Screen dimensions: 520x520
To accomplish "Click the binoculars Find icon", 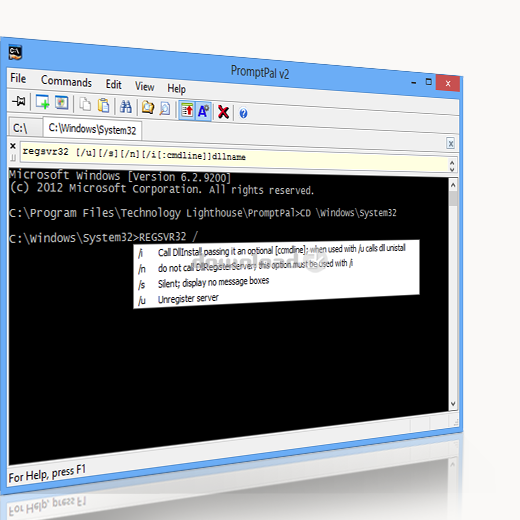I will pos(126,107).
